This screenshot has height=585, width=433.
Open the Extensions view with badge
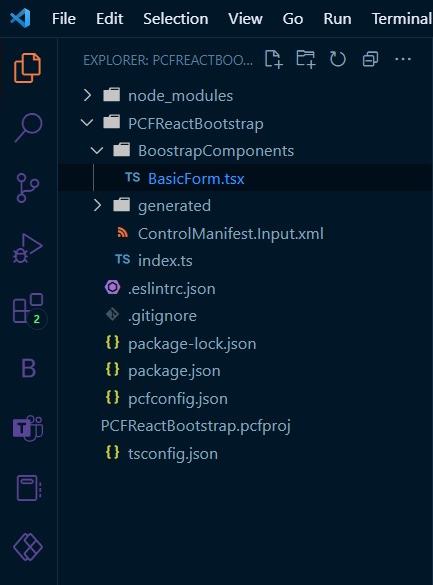click(29, 310)
